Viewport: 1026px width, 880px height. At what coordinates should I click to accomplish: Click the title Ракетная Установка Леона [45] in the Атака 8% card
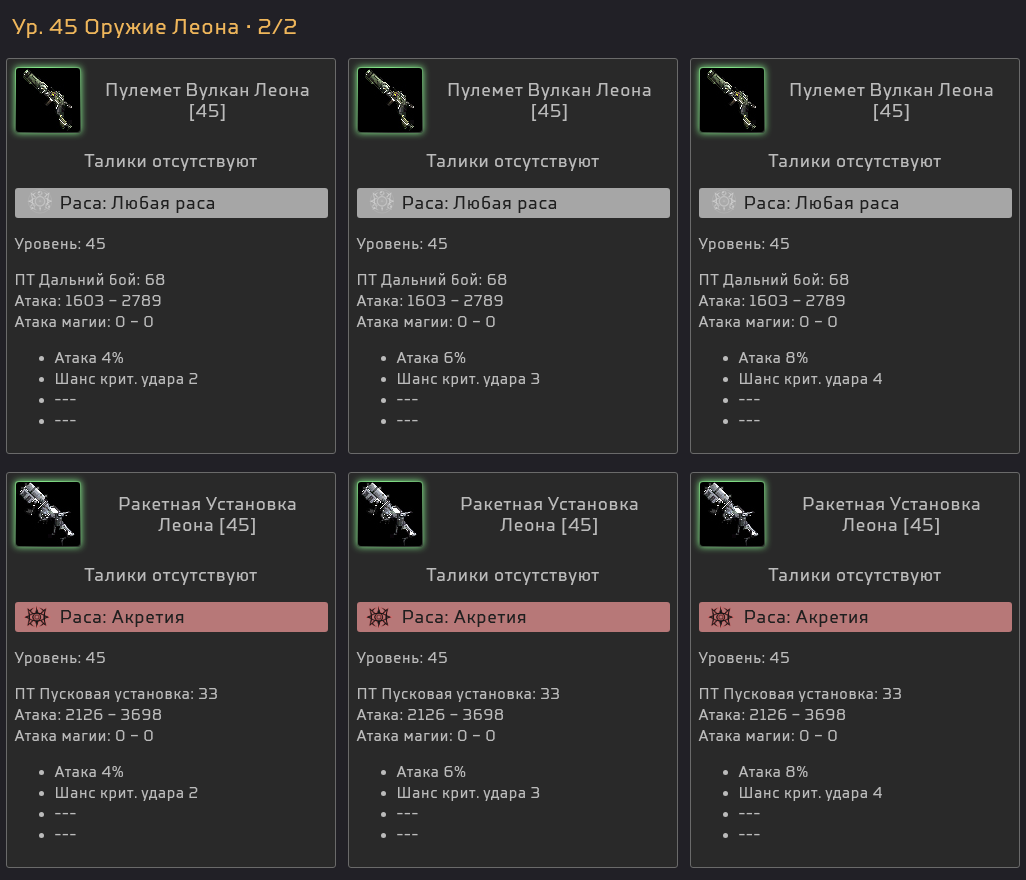[x=891, y=514]
